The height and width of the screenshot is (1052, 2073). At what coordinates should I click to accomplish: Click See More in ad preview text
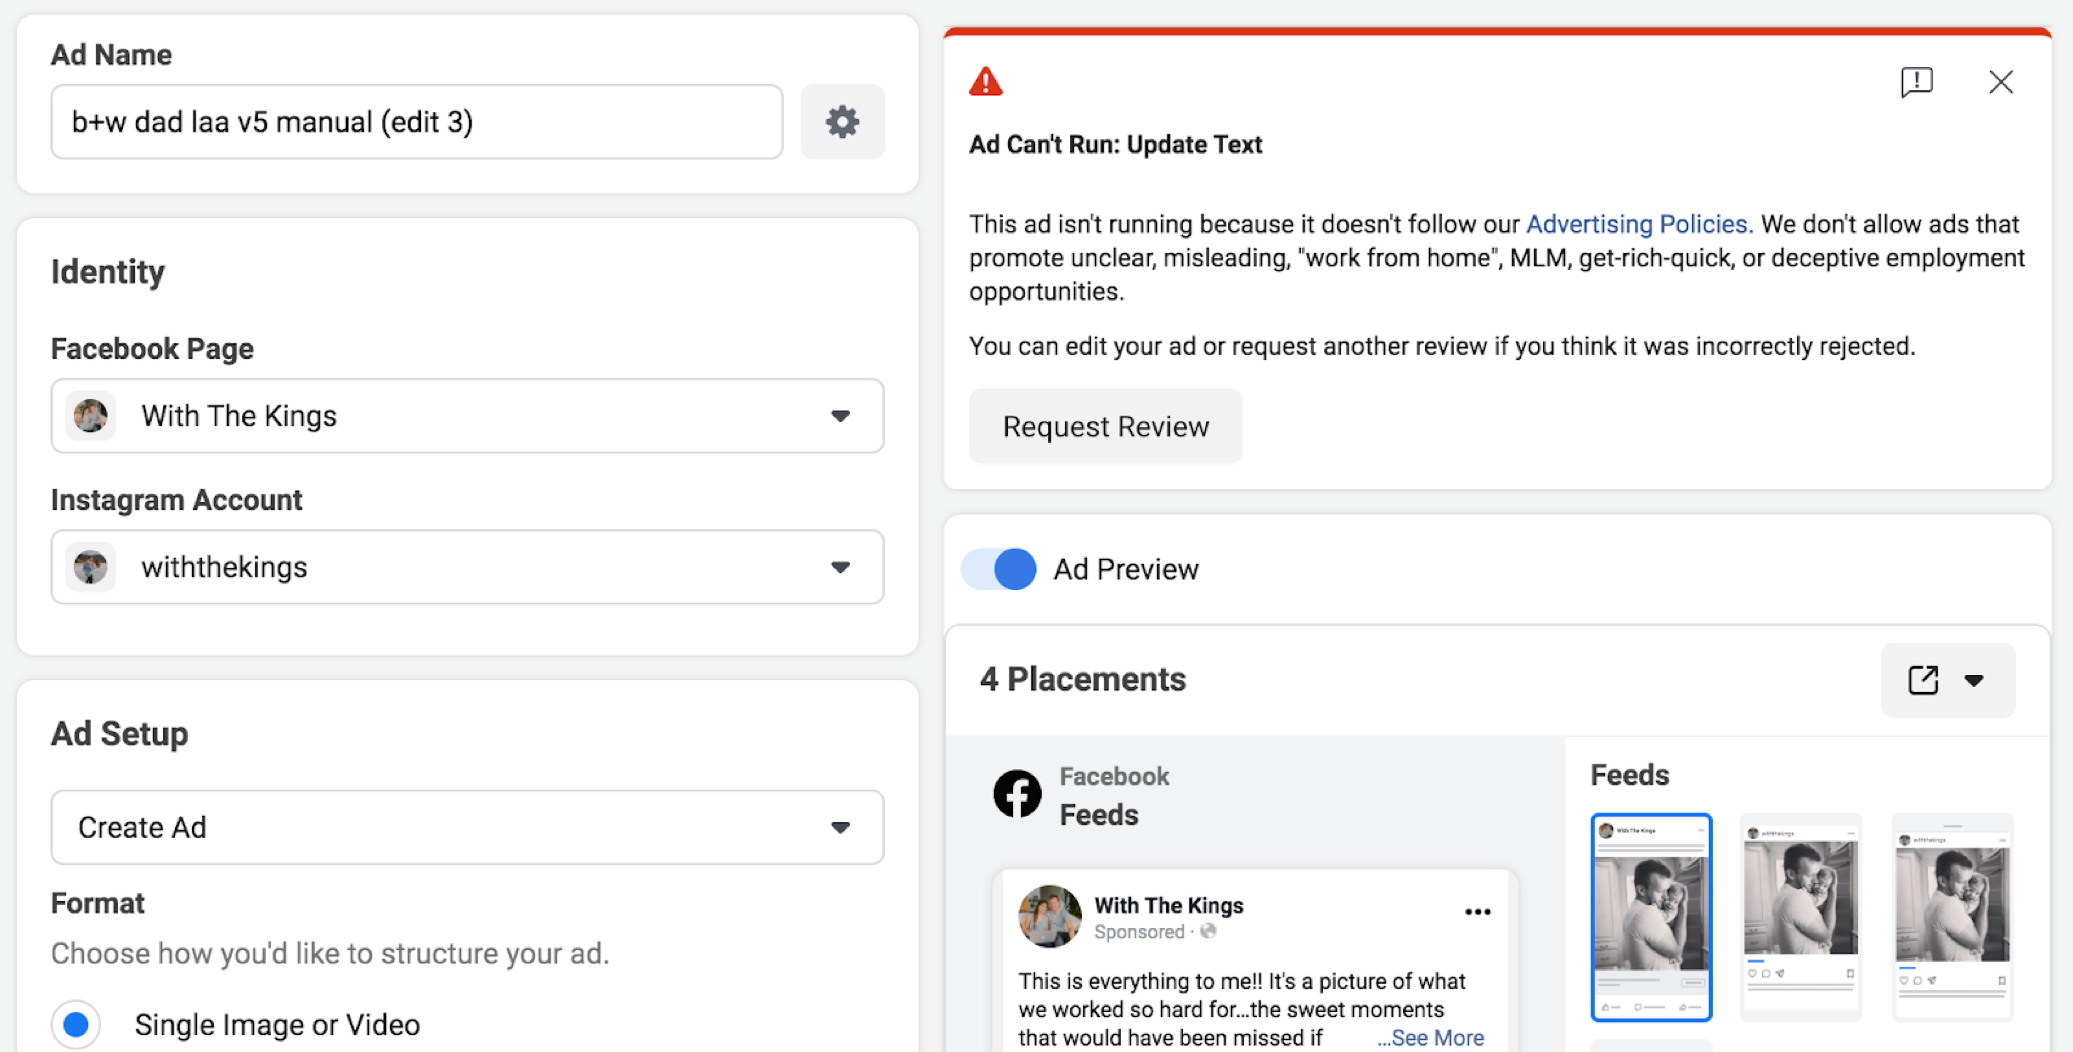click(1431, 1038)
